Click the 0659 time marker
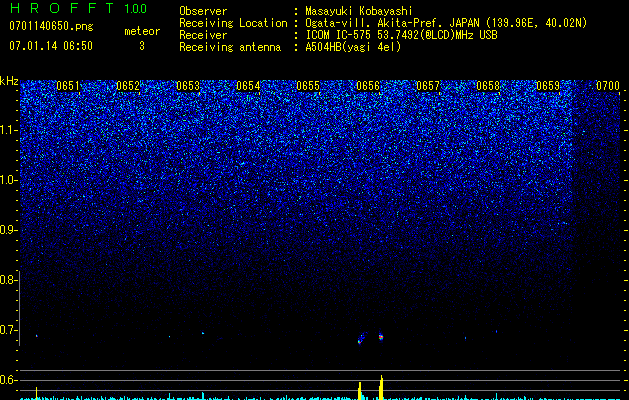 coord(548,86)
